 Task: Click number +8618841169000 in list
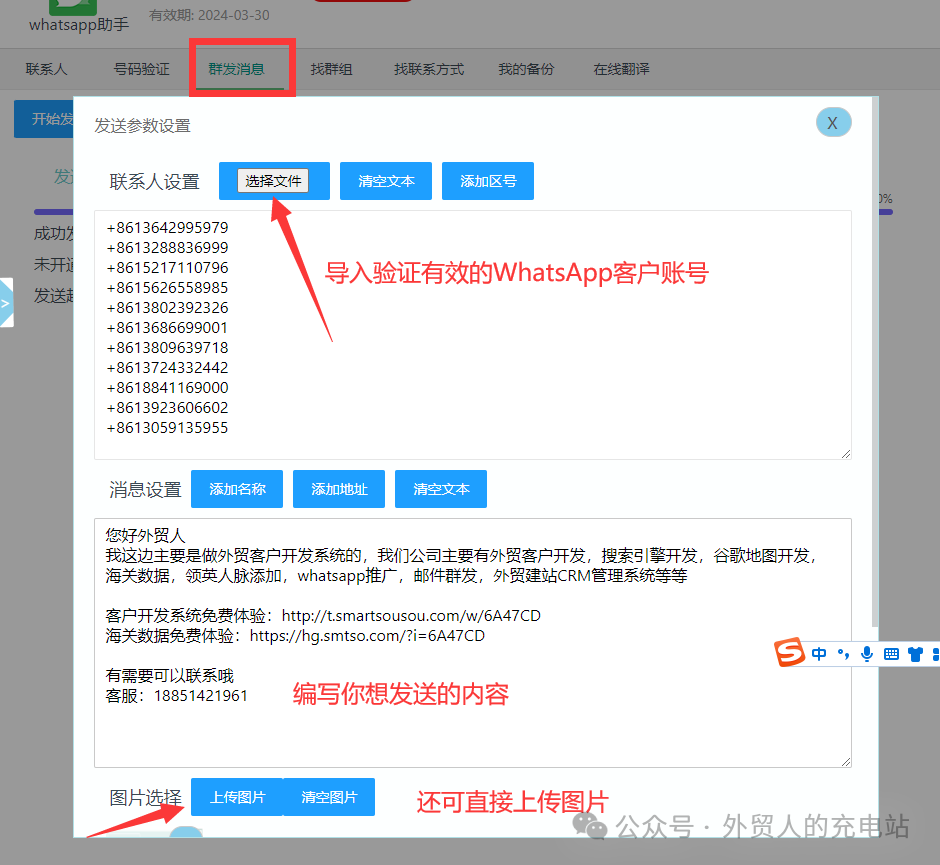tap(167, 388)
